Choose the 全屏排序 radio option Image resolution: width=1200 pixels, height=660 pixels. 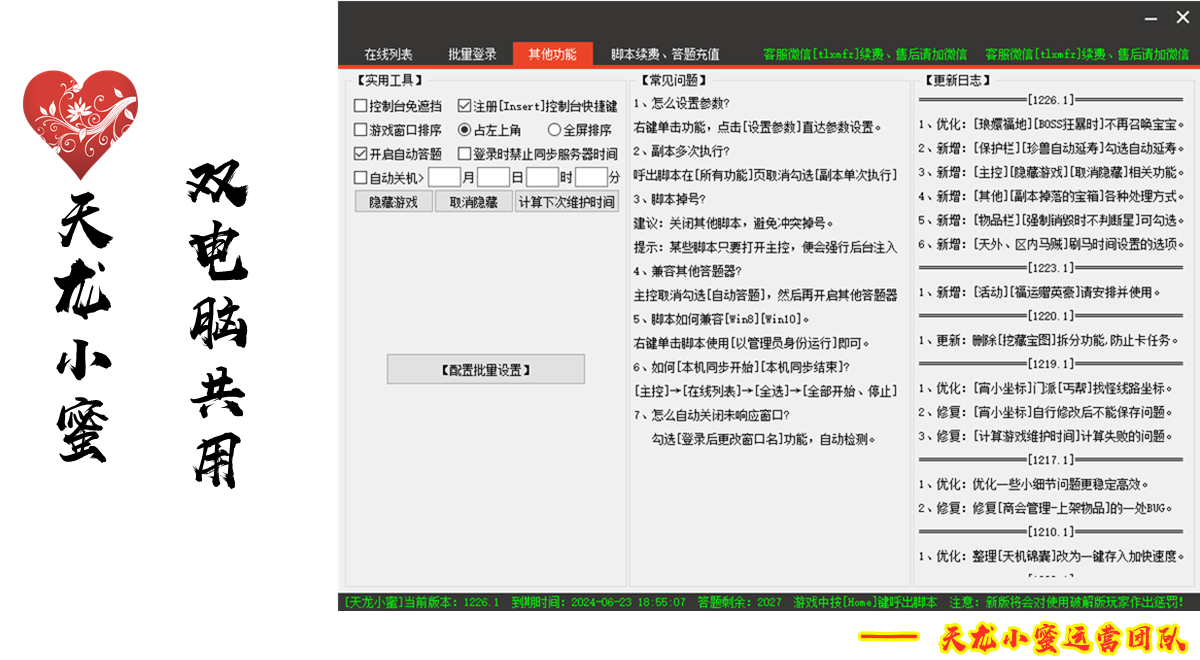[x=555, y=130]
